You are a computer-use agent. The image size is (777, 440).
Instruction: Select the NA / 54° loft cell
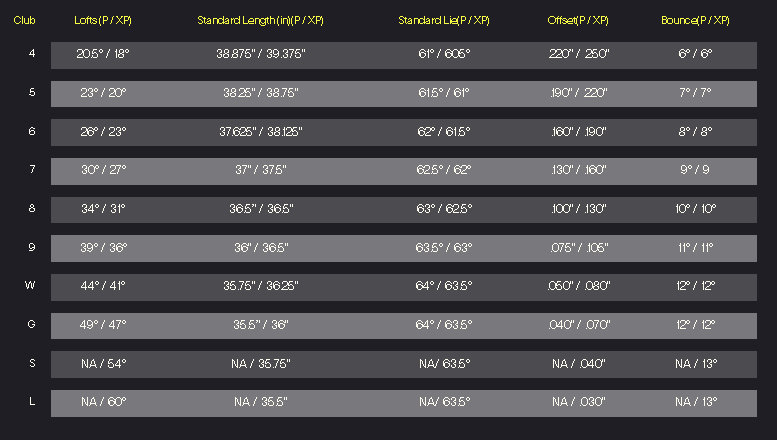(x=104, y=364)
